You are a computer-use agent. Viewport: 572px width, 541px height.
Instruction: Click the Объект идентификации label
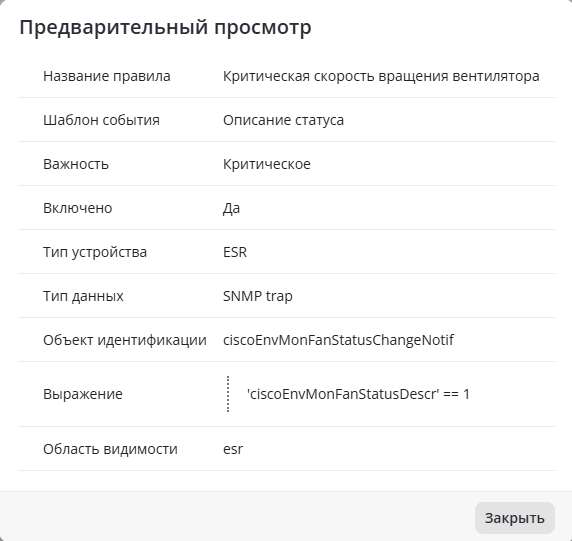coord(125,340)
